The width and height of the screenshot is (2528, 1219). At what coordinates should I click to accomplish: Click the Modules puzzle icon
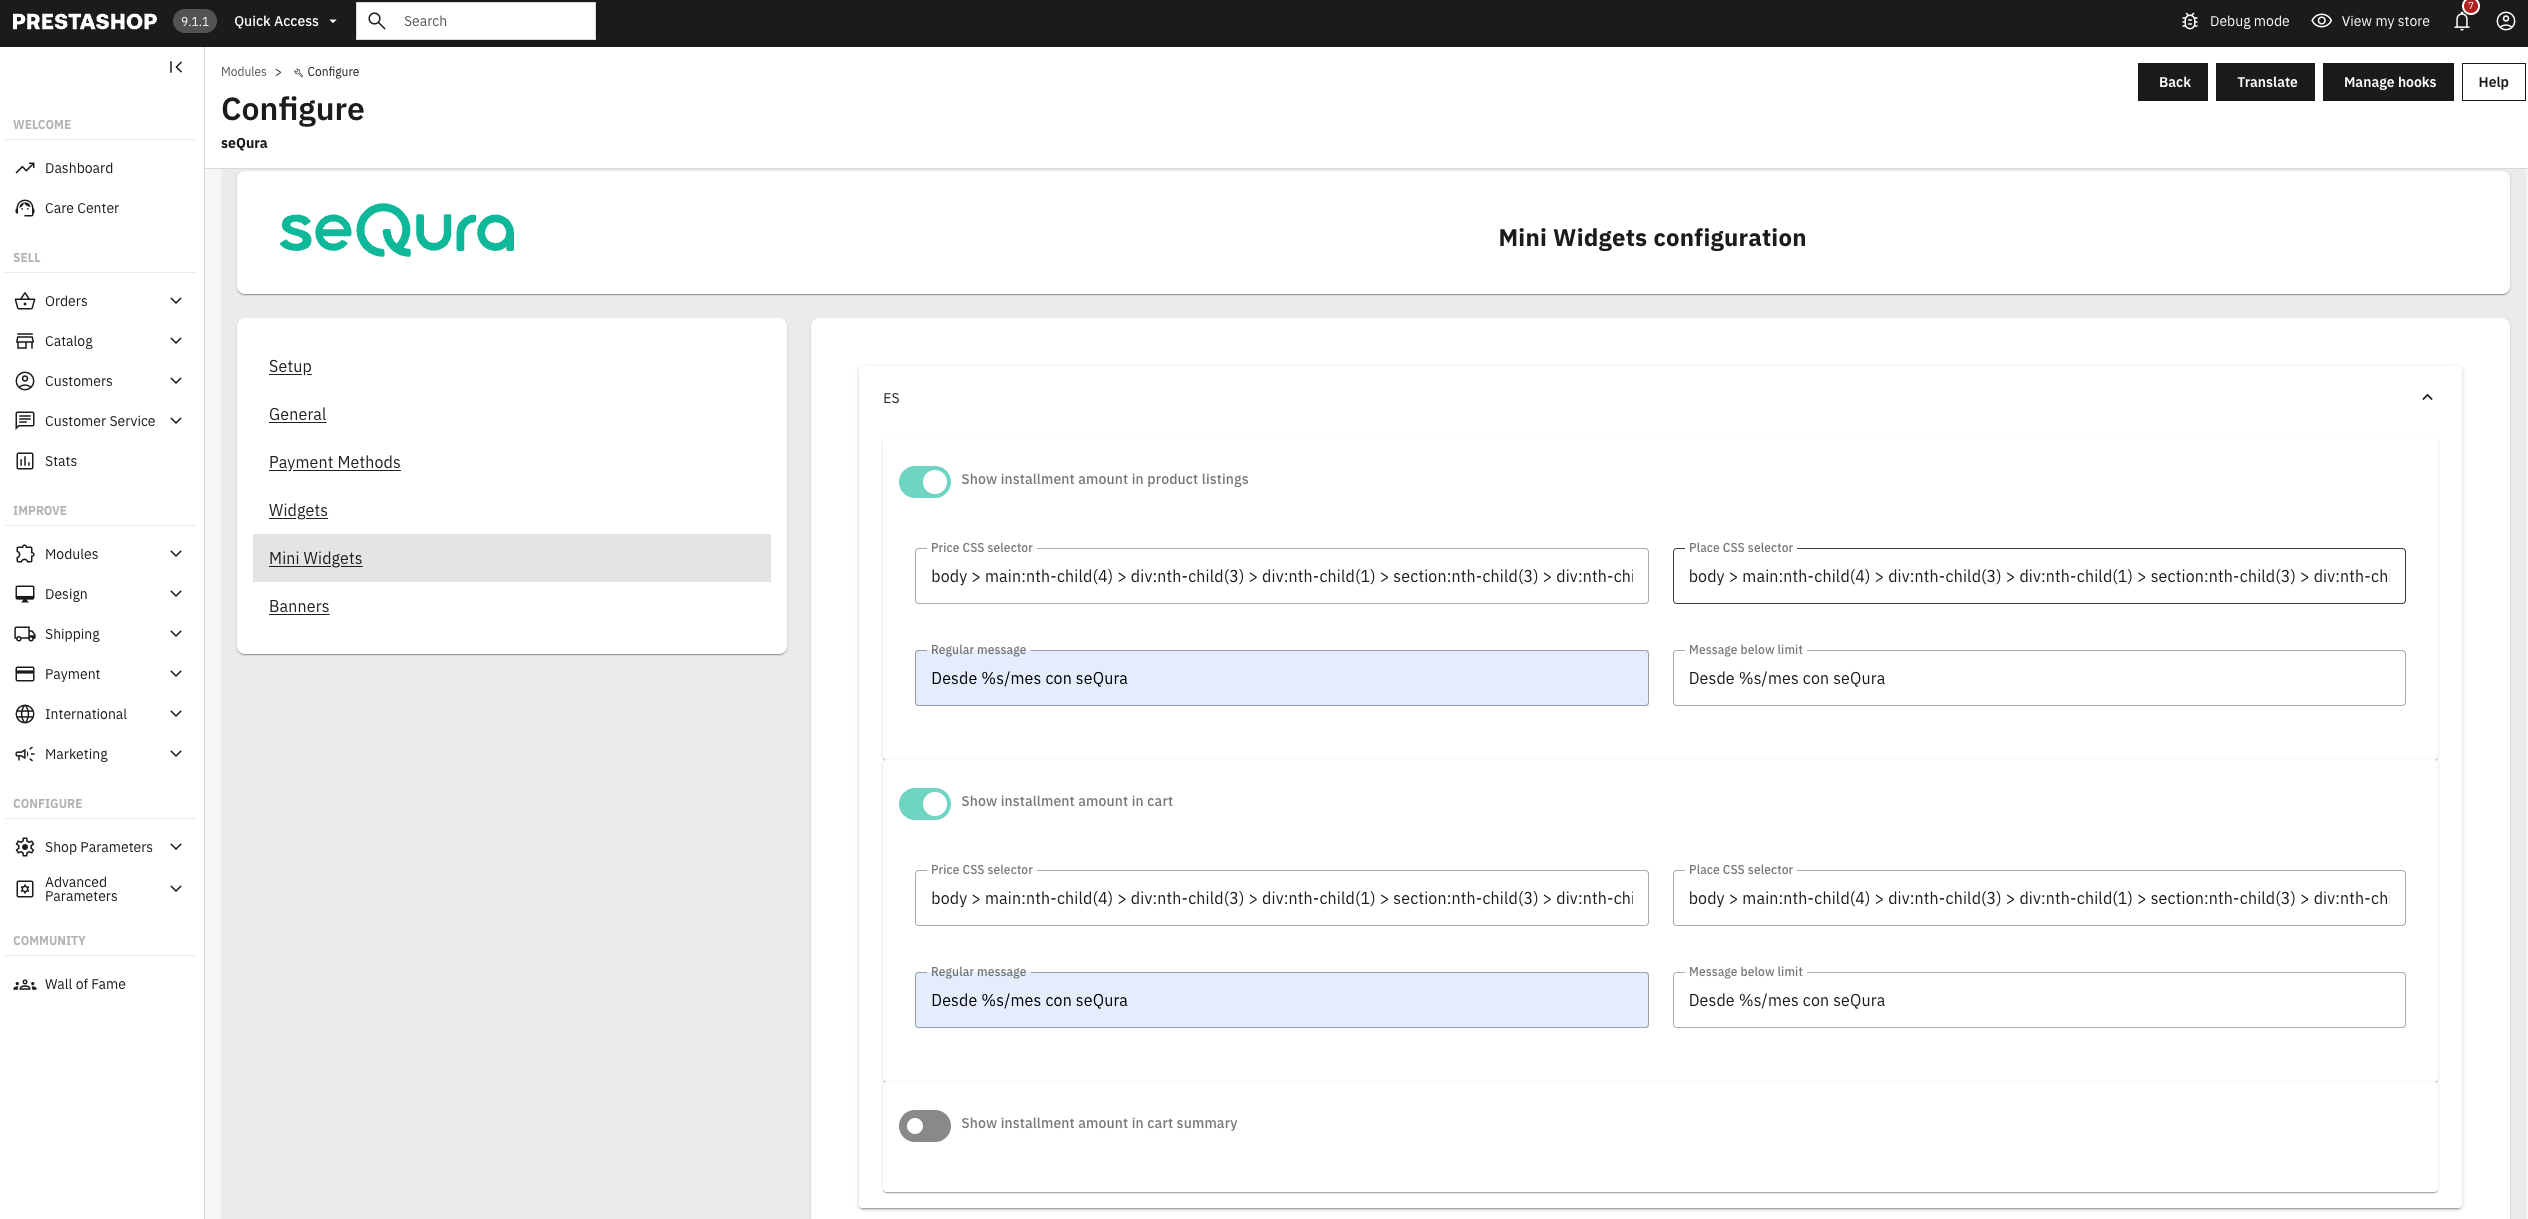25,554
